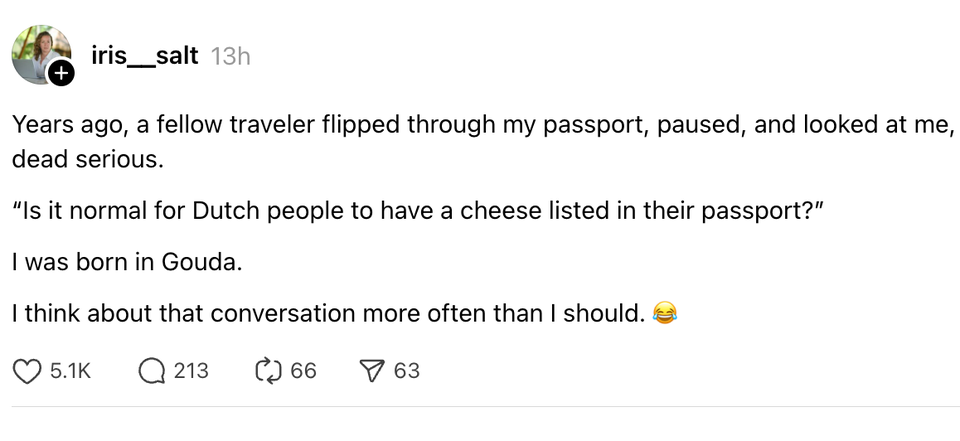View the 213 replies count
The width and height of the screenshot is (960, 441).
click(191, 371)
